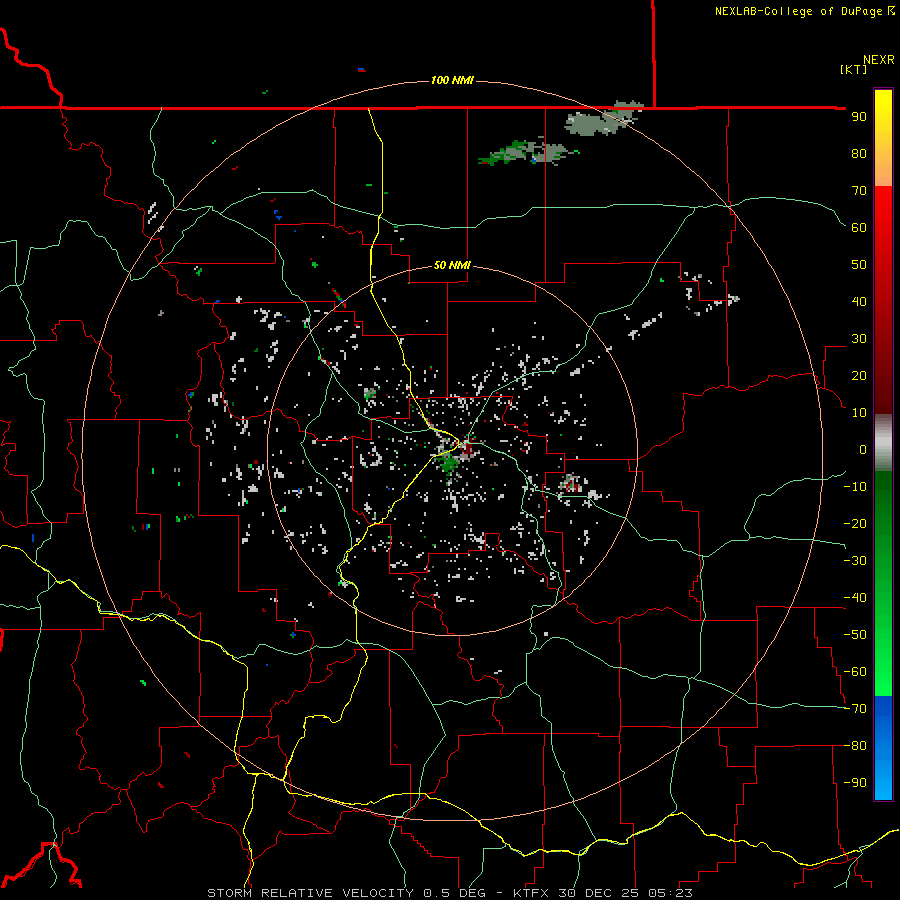Viewport: 900px width, 900px height.
Task: Click the -20 scale value
Action: tap(855, 523)
